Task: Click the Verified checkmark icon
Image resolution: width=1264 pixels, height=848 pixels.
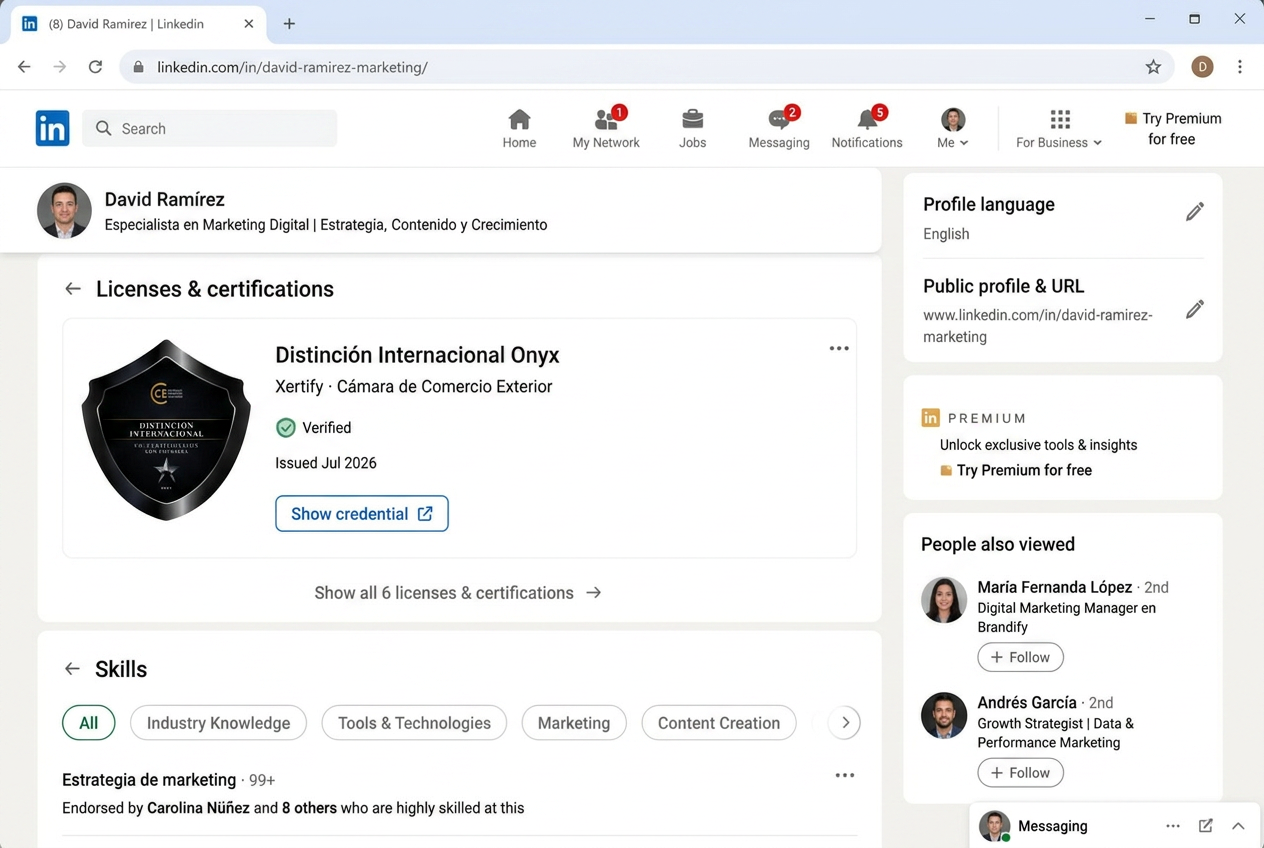Action: pos(286,428)
